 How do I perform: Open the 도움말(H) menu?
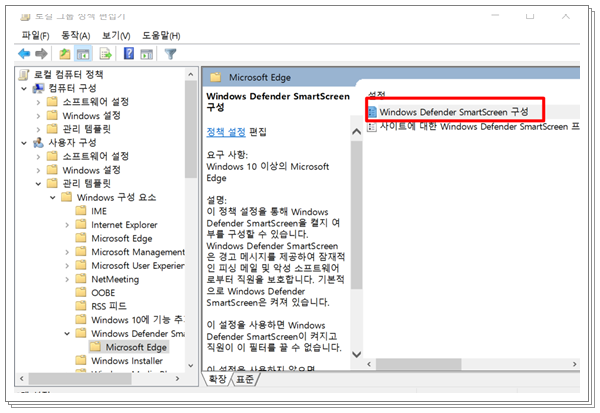click(161, 36)
